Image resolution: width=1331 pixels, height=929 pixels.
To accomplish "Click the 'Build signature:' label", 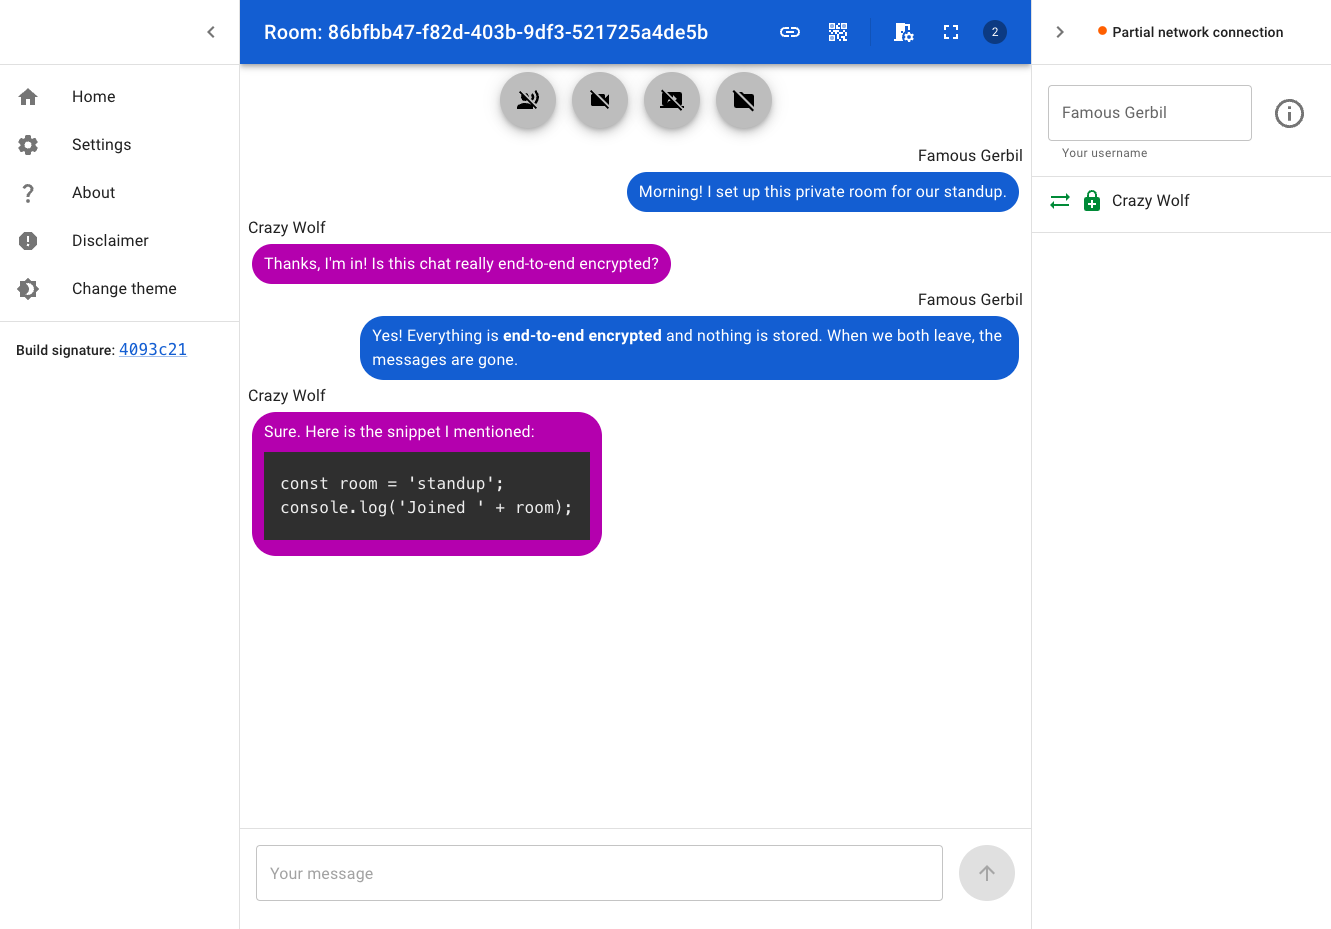I will click(x=65, y=351).
